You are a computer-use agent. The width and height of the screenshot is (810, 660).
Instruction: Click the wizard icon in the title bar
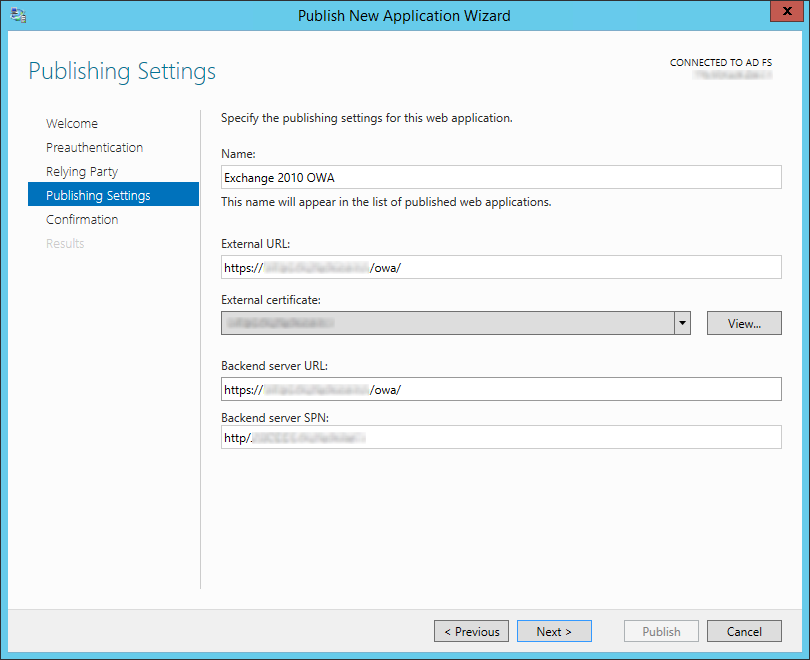coord(17,15)
